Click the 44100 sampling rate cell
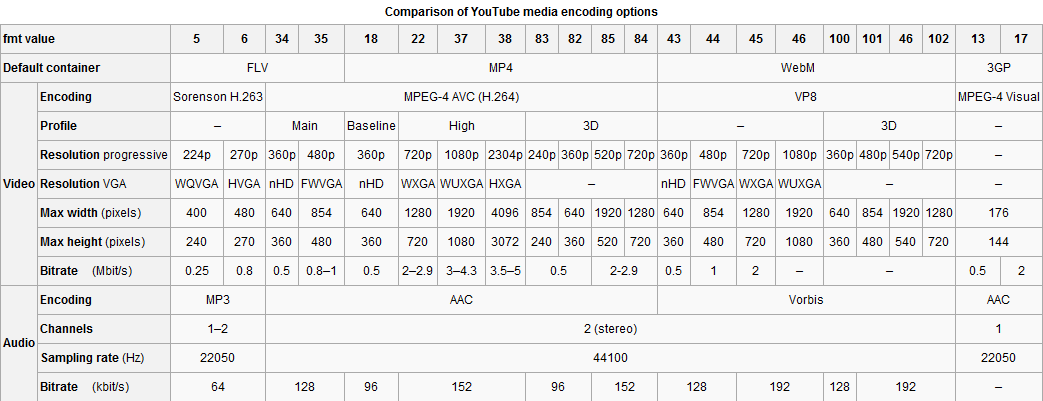The height and width of the screenshot is (401, 1043). [x=610, y=358]
